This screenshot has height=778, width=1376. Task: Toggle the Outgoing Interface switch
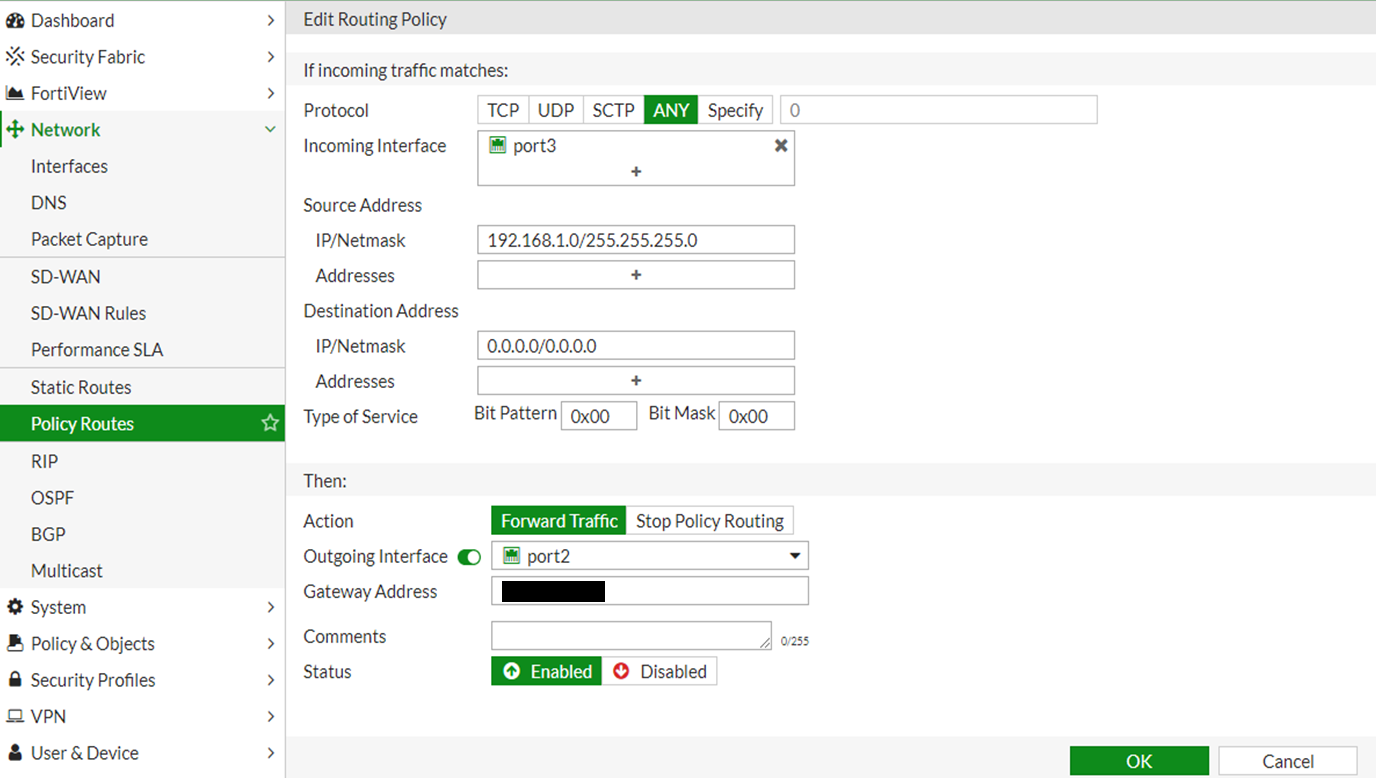click(x=469, y=557)
